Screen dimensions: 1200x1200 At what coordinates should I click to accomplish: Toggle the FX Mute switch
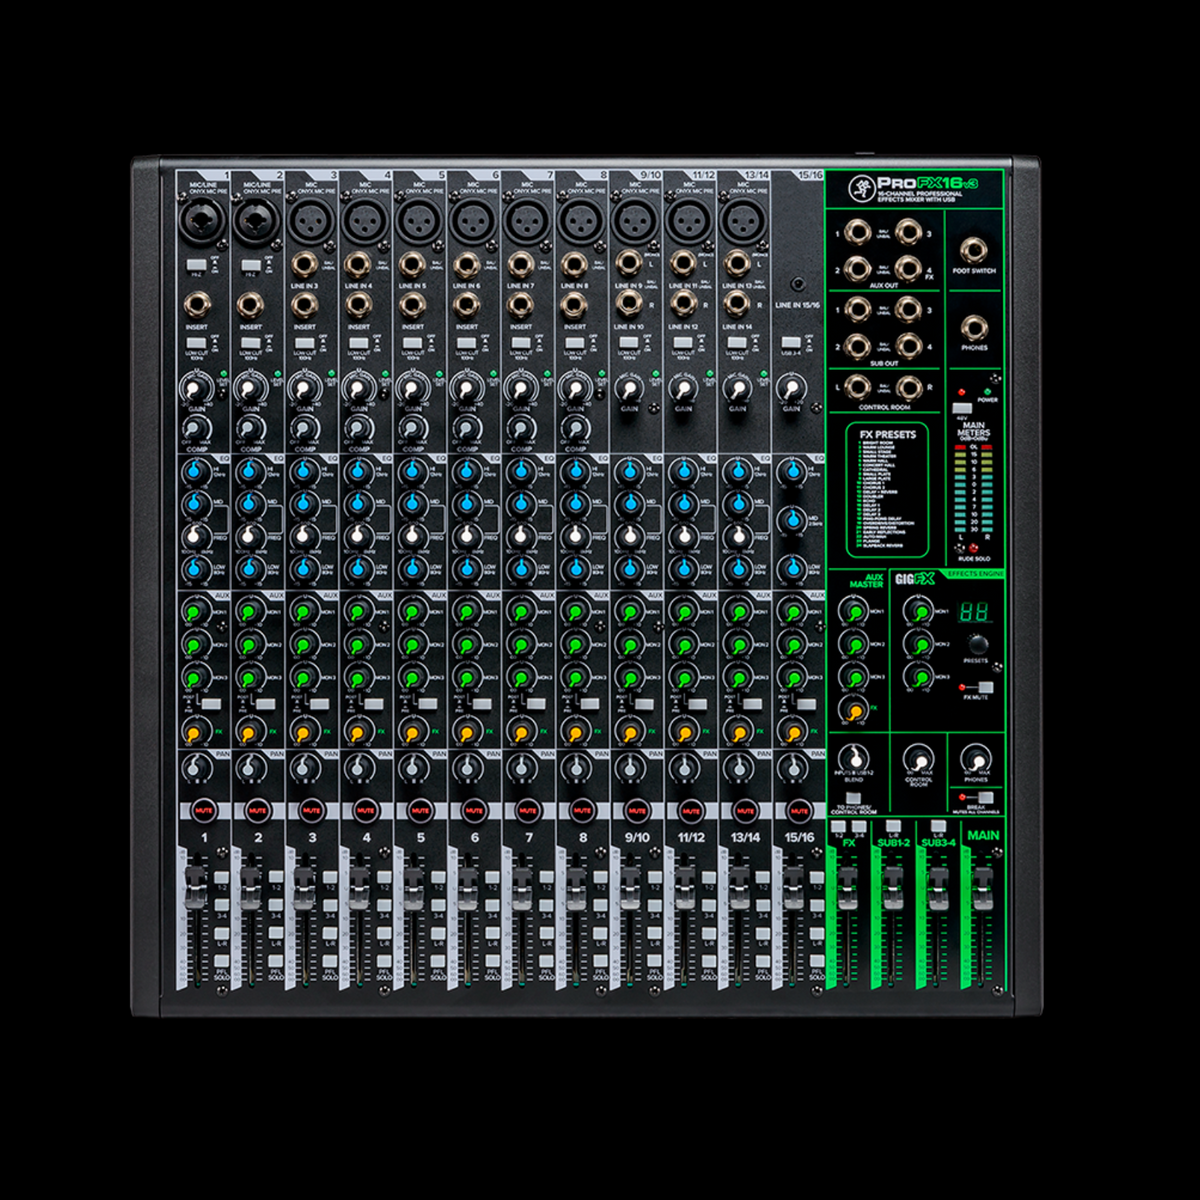[x=985, y=688]
